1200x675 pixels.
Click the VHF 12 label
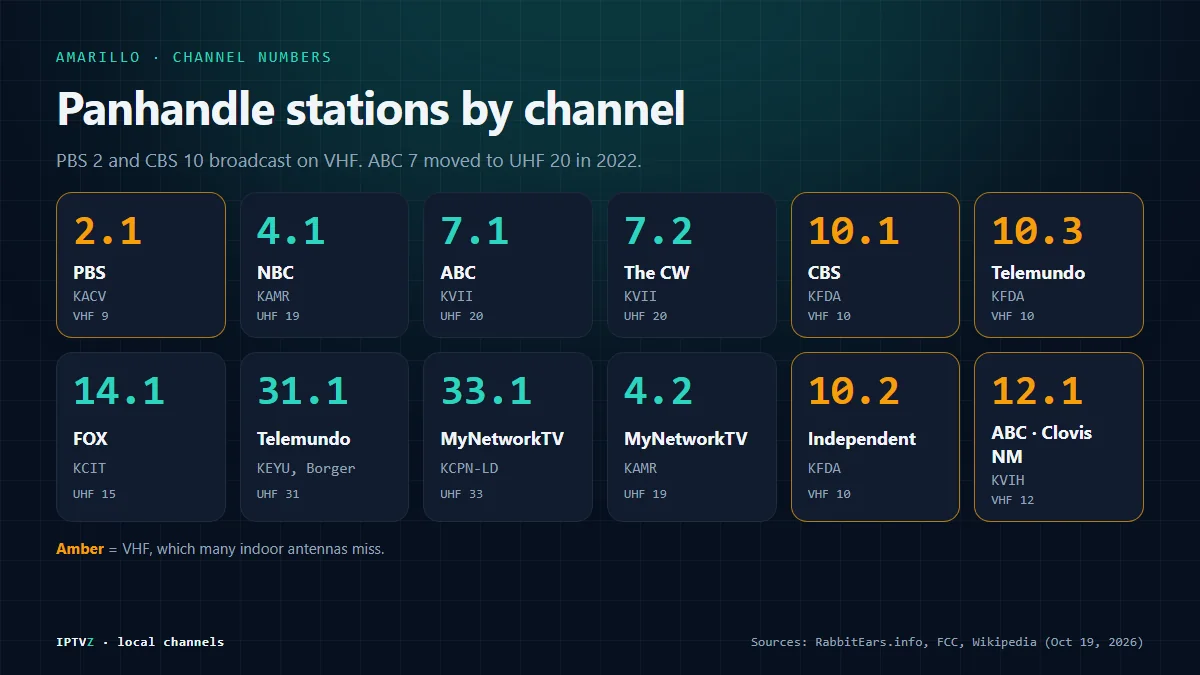click(x=1013, y=500)
